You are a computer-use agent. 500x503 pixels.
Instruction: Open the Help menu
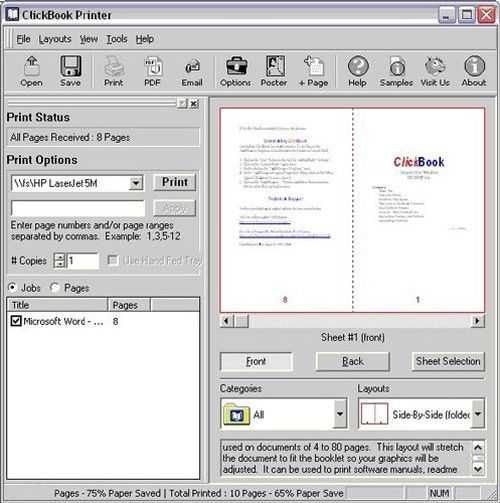145,39
